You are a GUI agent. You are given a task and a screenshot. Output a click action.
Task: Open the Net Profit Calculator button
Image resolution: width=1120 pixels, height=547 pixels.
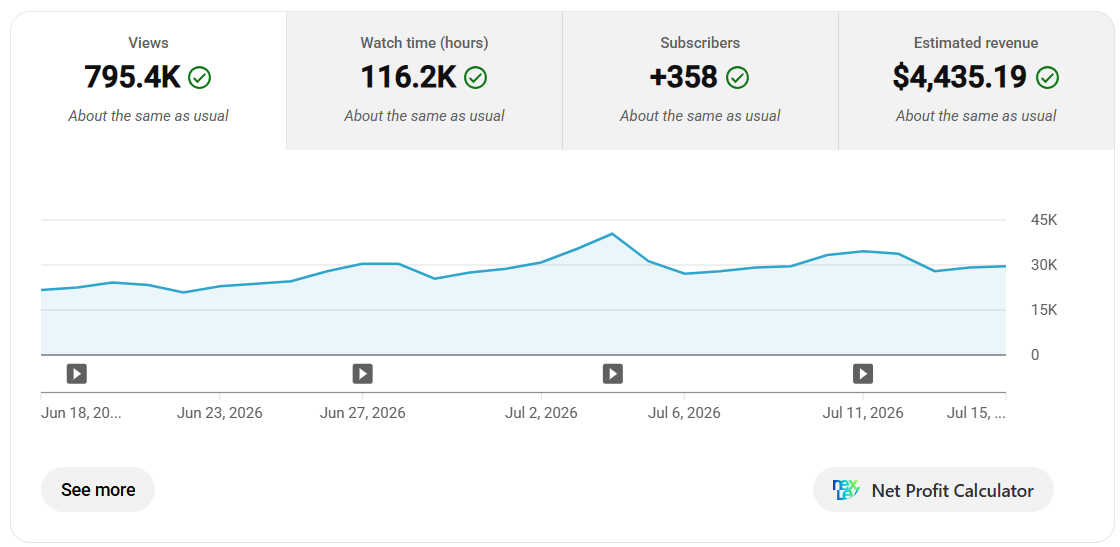(x=933, y=490)
